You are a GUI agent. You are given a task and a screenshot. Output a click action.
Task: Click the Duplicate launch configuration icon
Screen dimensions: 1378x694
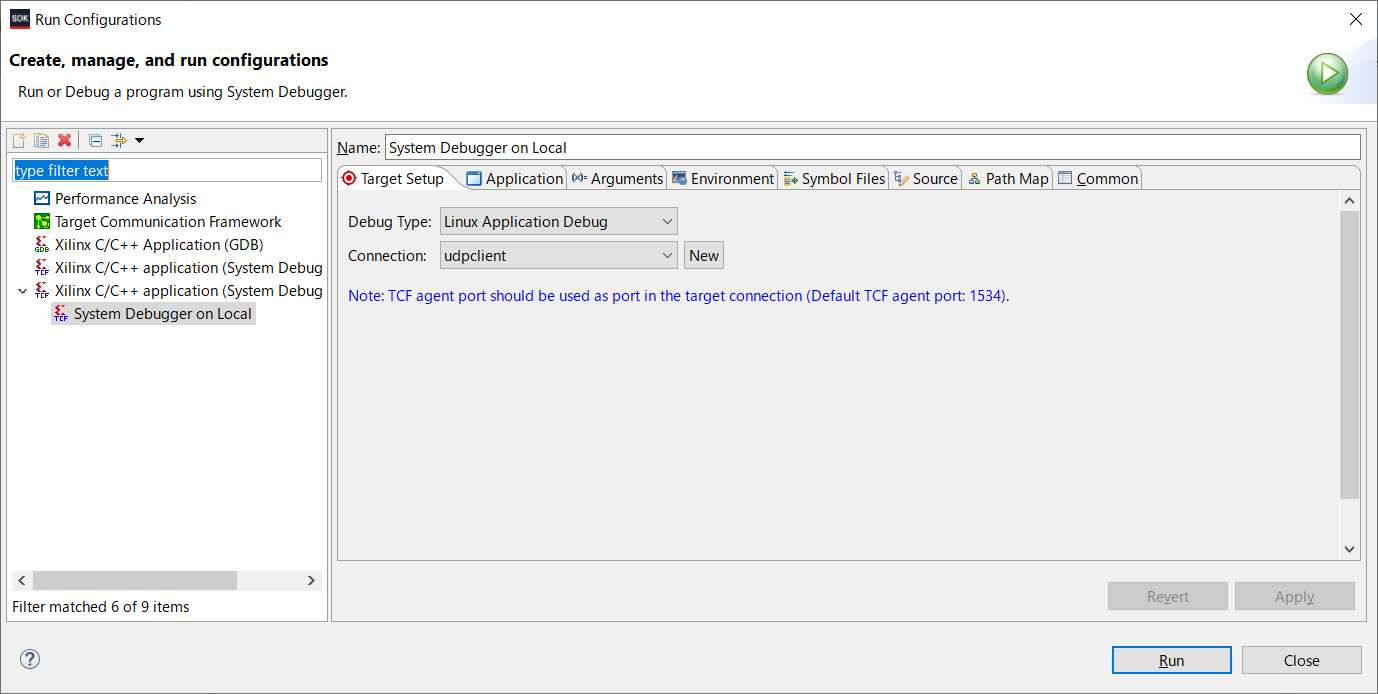[x=41, y=140]
